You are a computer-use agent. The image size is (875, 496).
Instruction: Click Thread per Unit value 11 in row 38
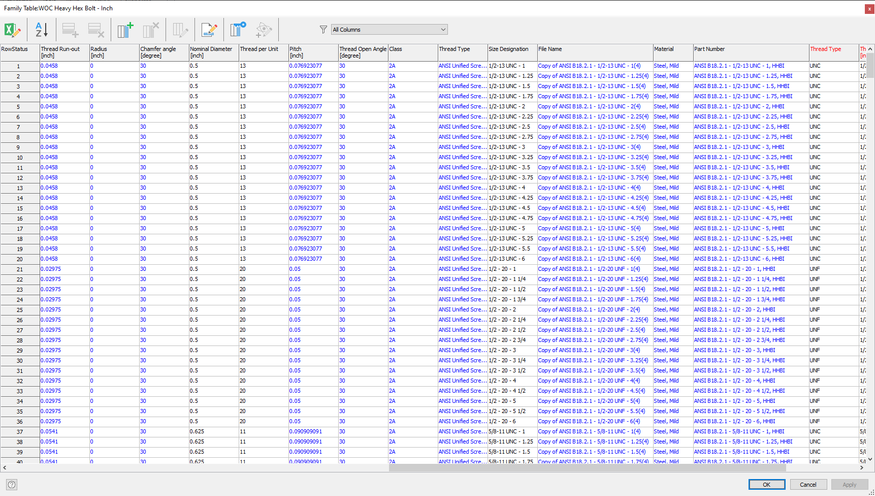pyautogui.click(x=263, y=441)
